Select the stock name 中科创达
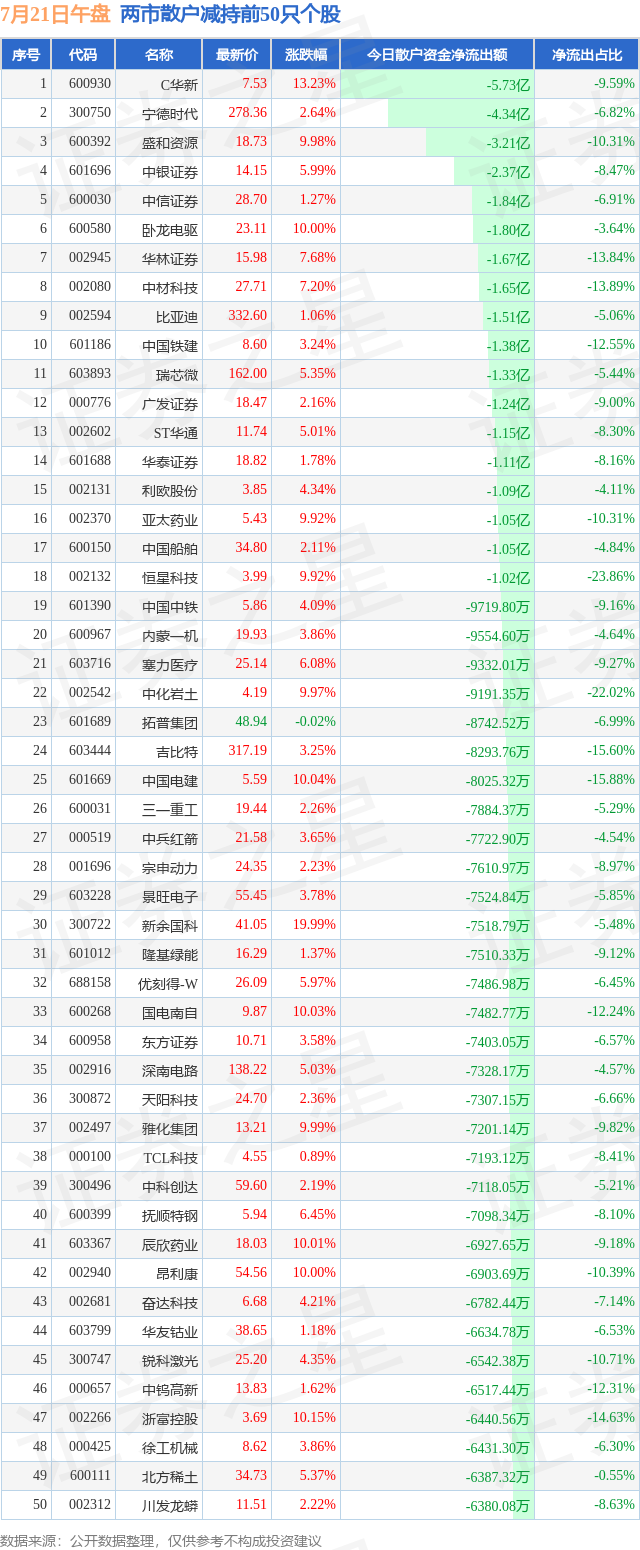 170,1186
